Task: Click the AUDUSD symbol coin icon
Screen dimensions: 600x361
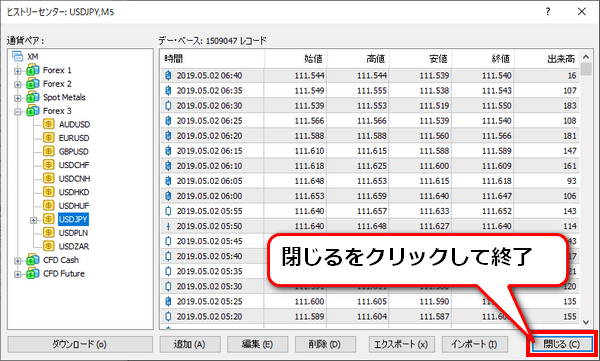Action: [49, 124]
